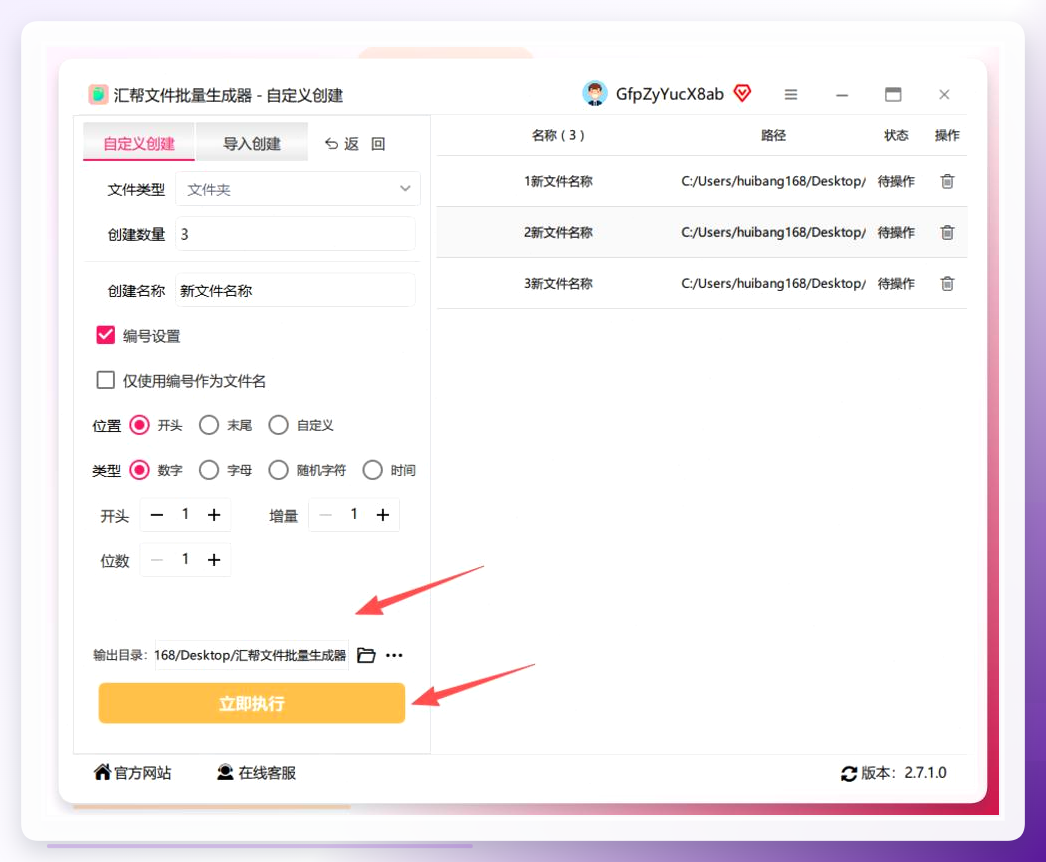Click the 创建数量 input field
The image size is (1046, 862).
pyautogui.click(x=295, y=234)
